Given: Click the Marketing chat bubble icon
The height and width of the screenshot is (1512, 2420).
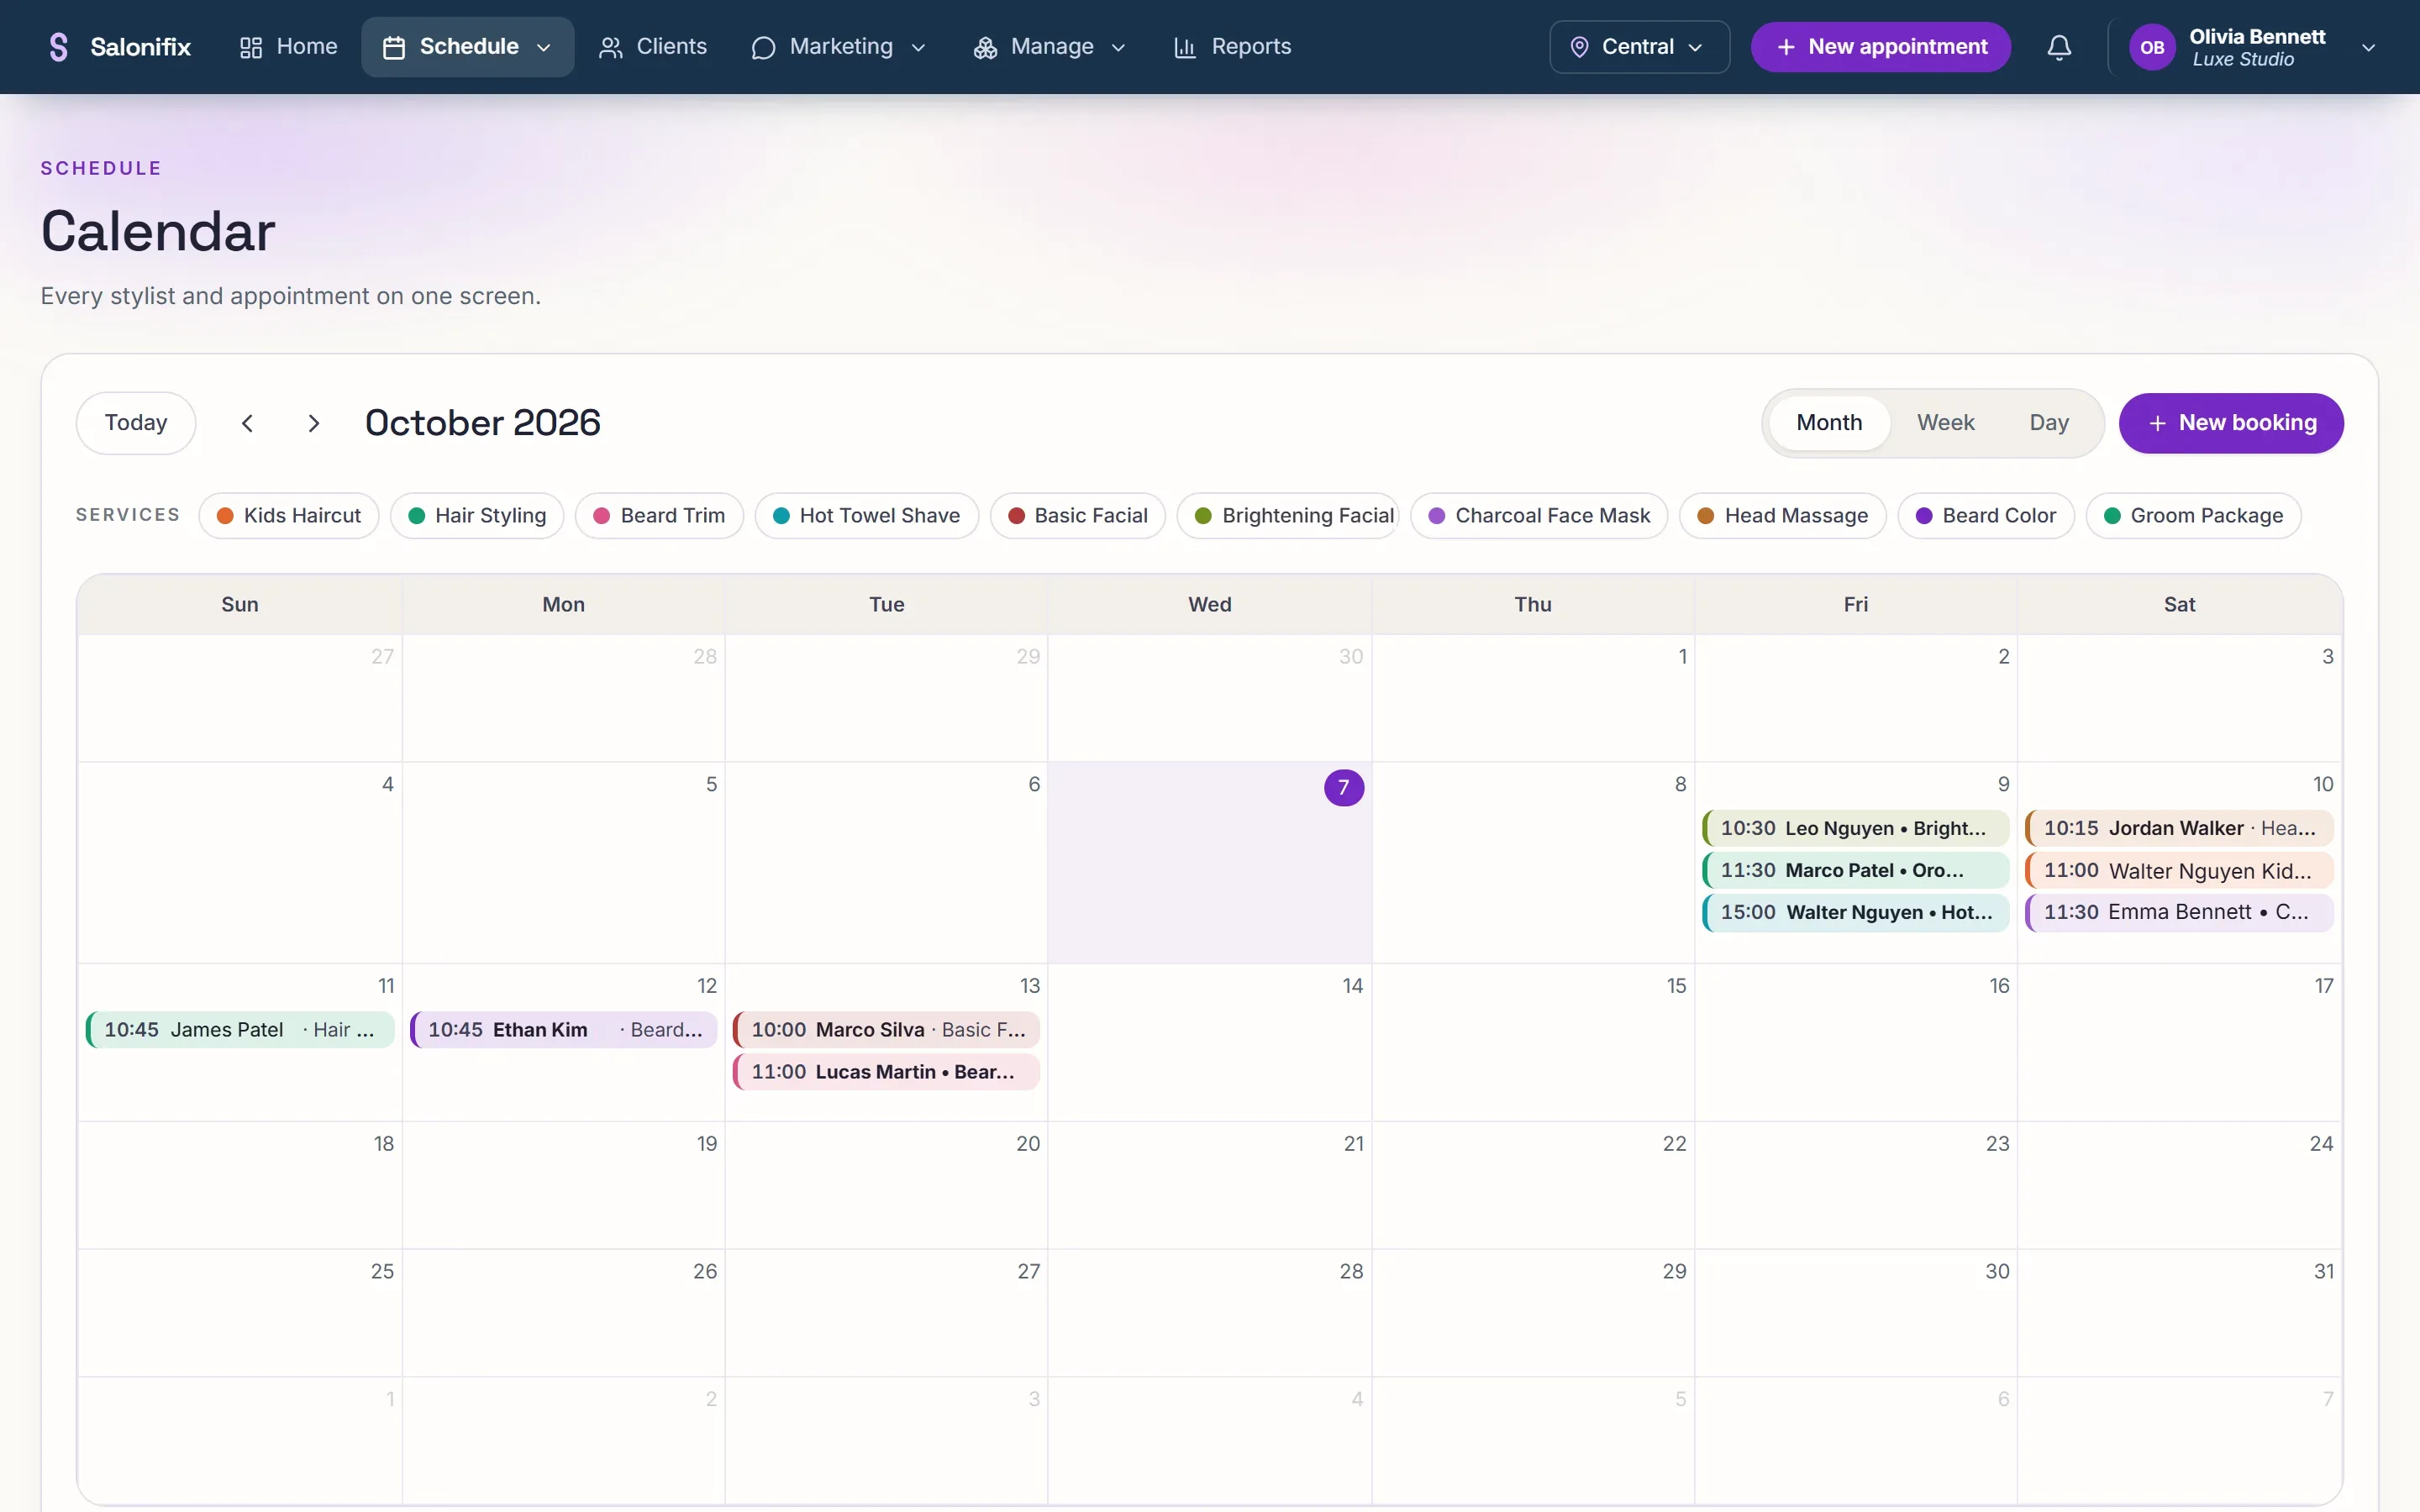Looking at the screenshot, I should tap(763, 47).
